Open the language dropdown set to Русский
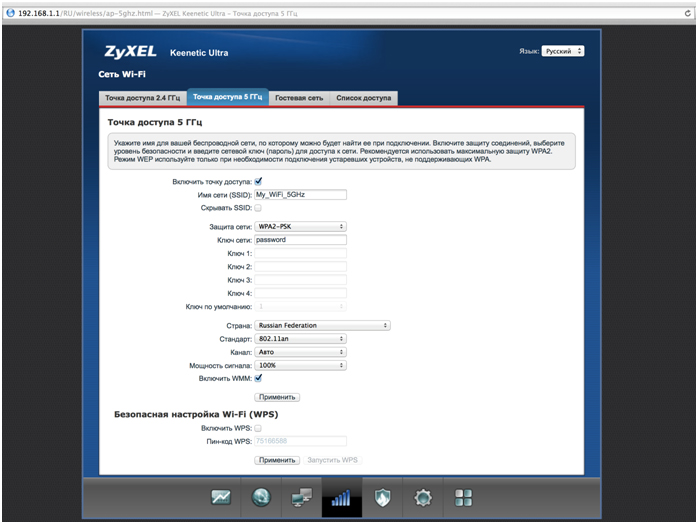The height and width of the screenshot is (524, 698). click(x=563, y=51)
